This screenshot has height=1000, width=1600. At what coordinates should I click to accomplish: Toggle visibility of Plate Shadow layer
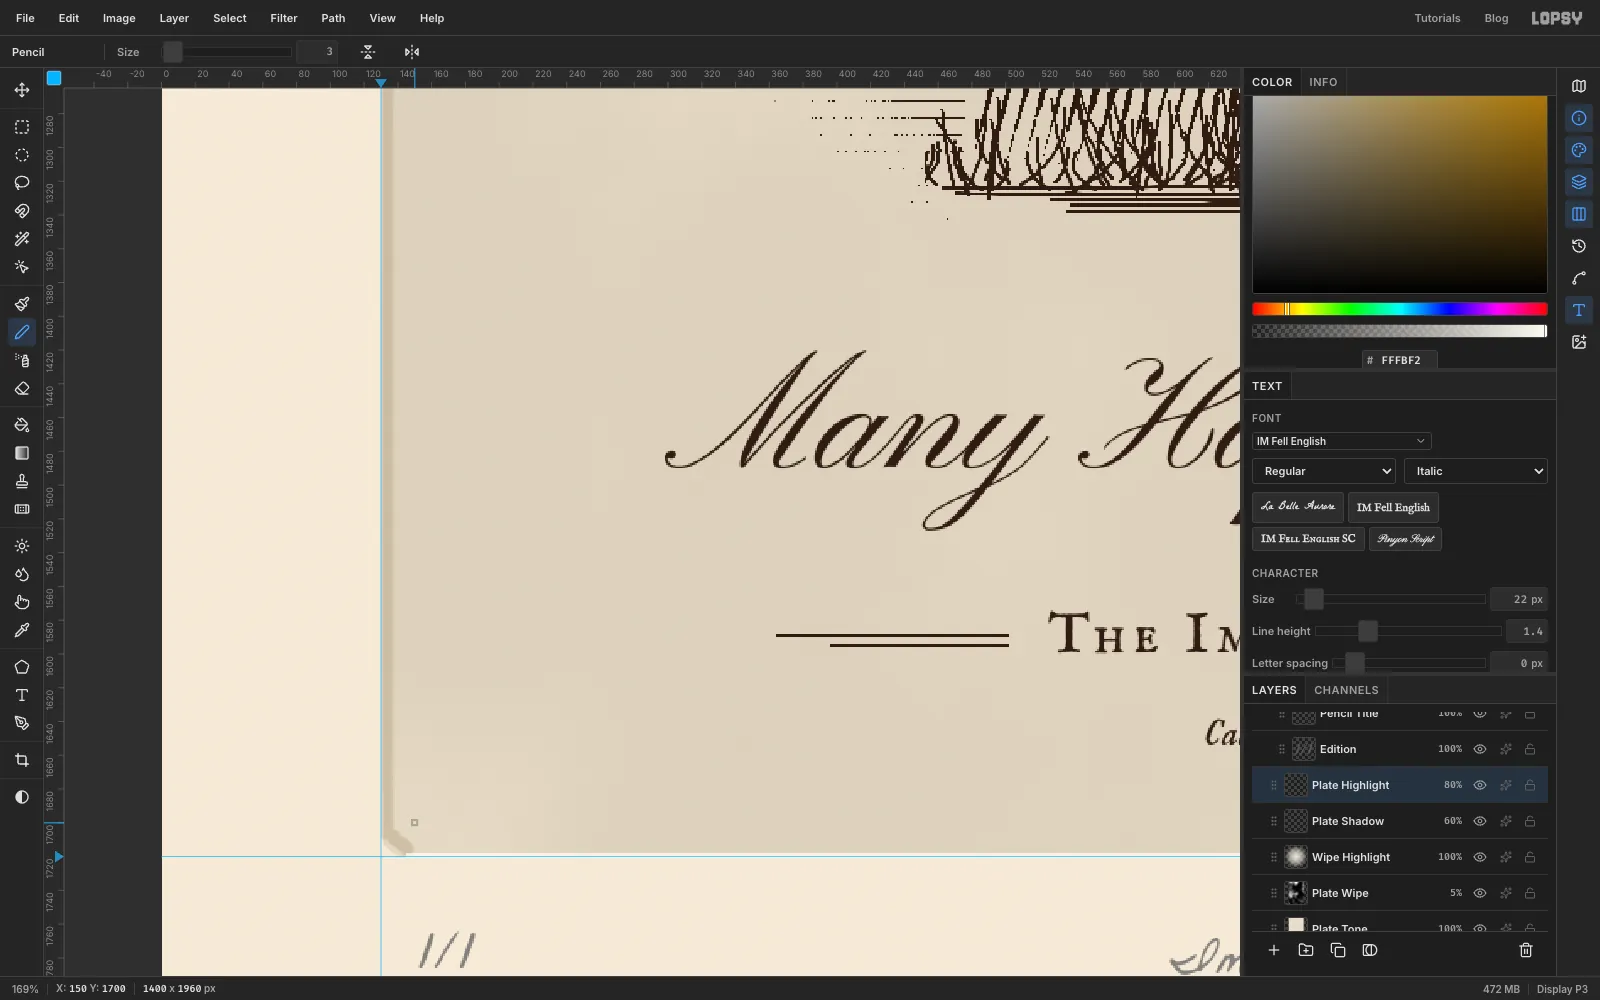pyautogui.click(x=1480, y=821)
